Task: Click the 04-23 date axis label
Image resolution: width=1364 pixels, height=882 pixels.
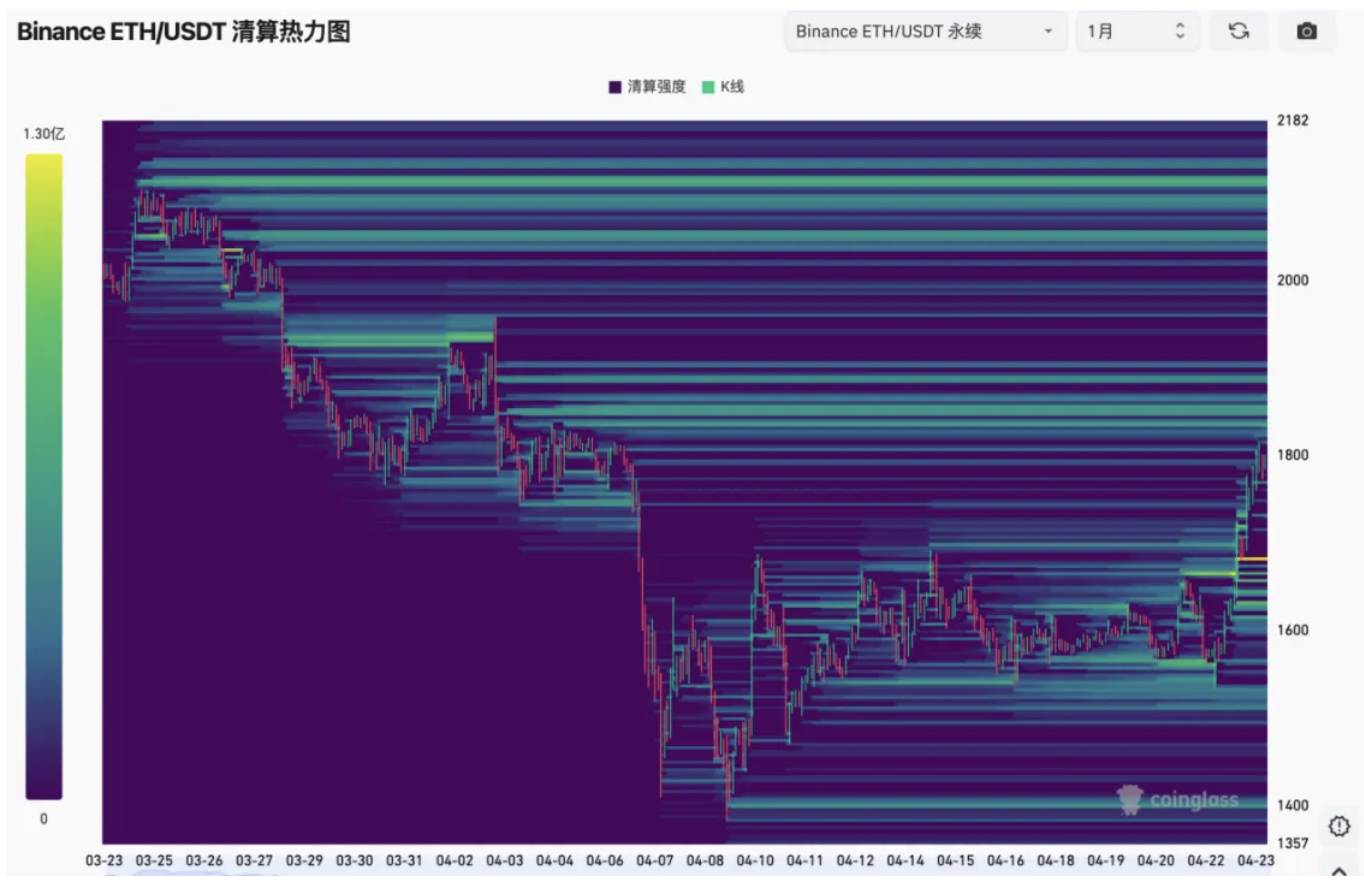Action: (1255, 861)
